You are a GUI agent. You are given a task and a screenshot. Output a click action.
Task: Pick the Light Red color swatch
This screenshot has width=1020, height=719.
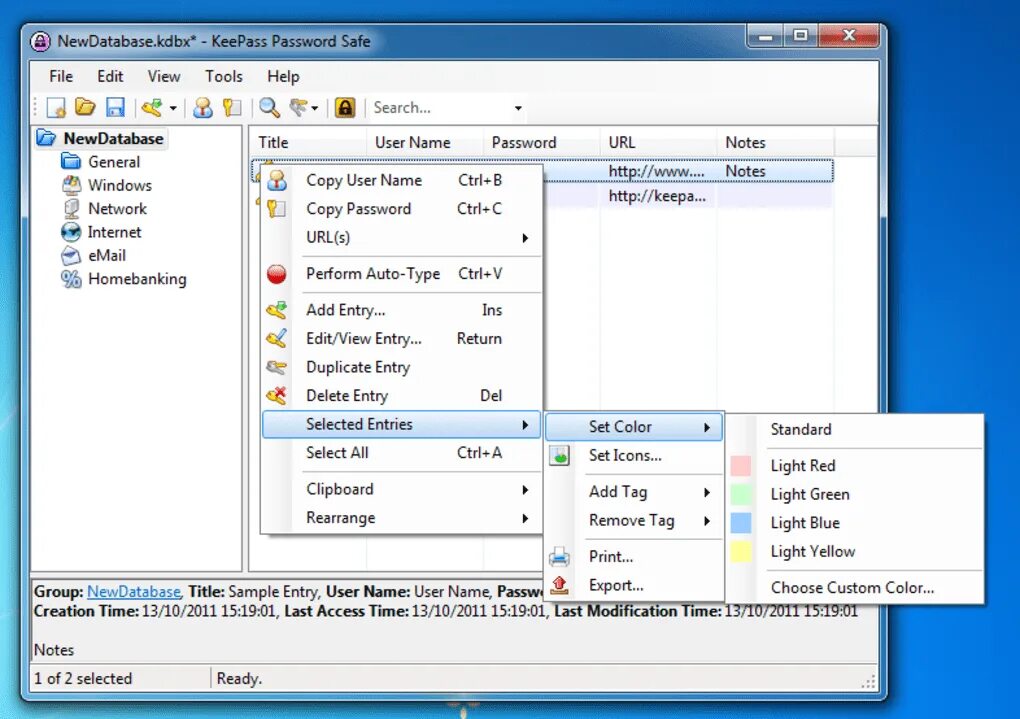point(741,466)
